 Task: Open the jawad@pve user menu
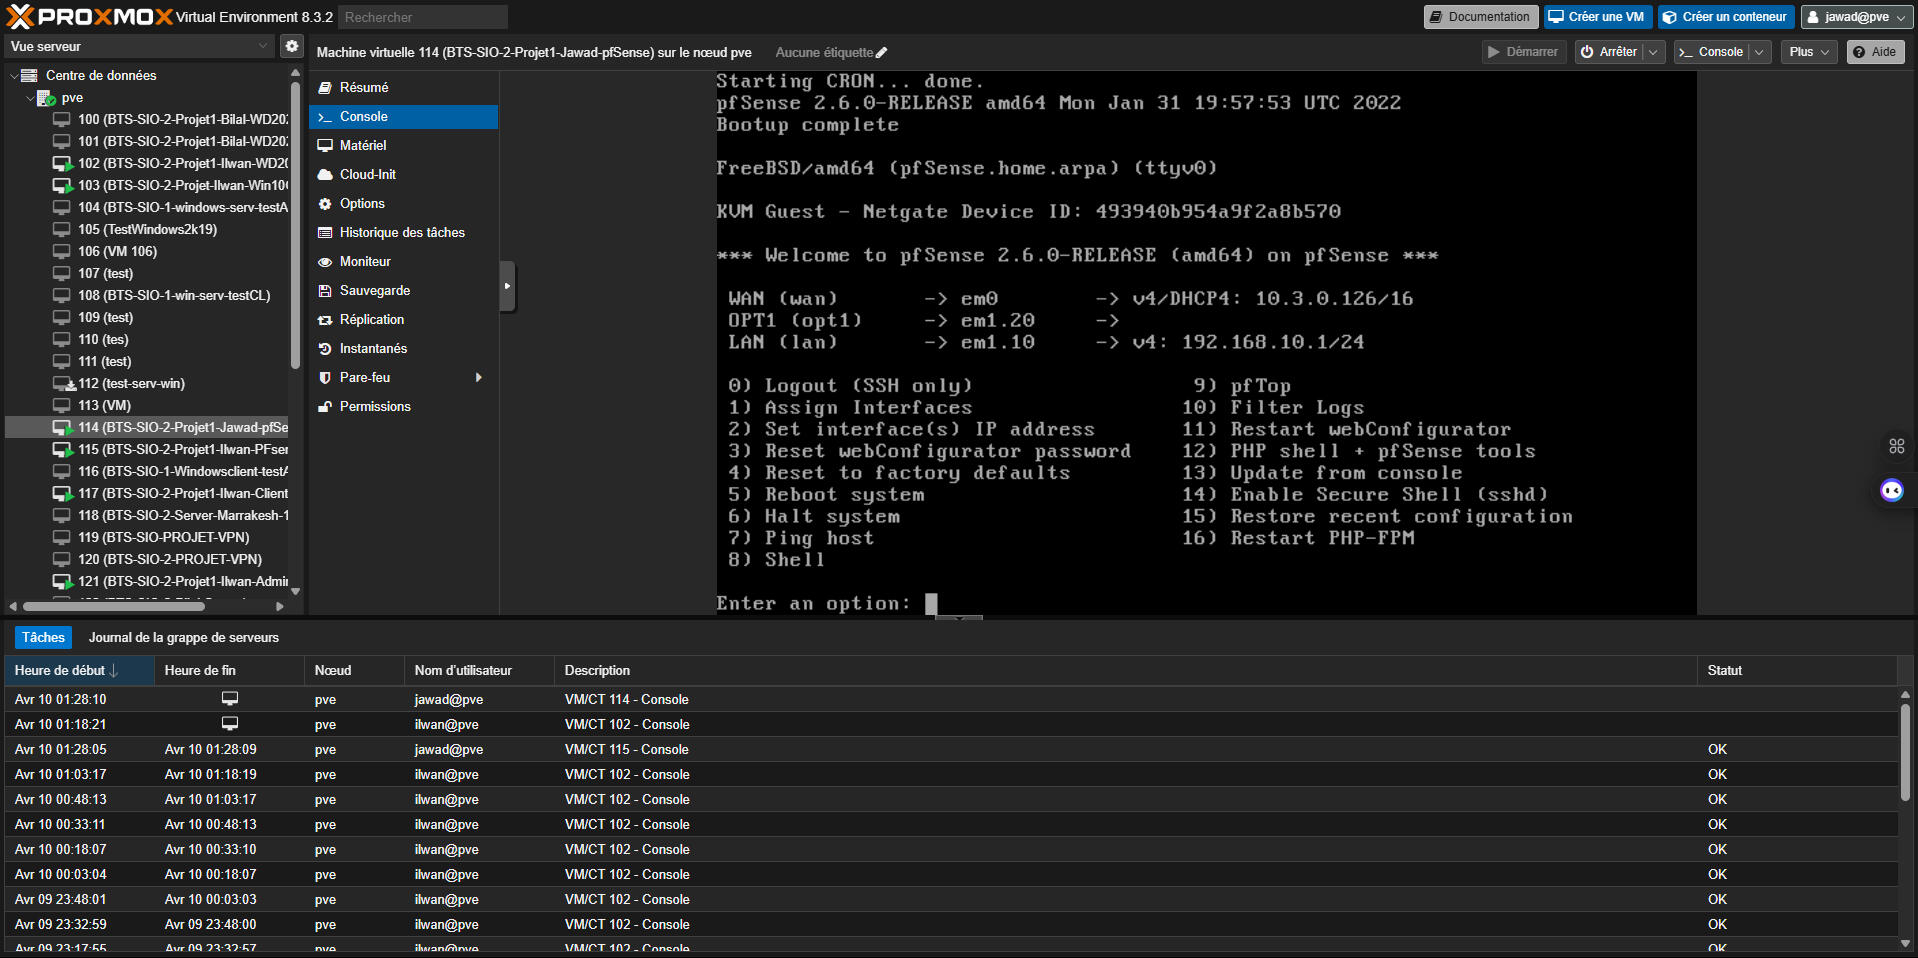click(x=1856, y=17)
